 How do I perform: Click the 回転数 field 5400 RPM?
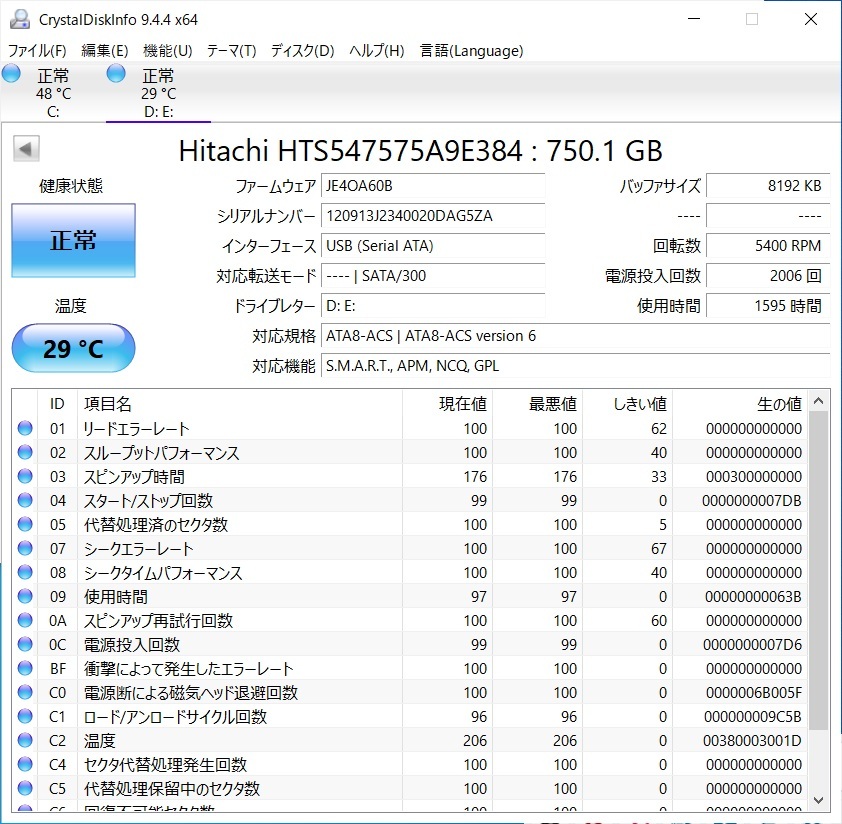[x=768, y=246]
